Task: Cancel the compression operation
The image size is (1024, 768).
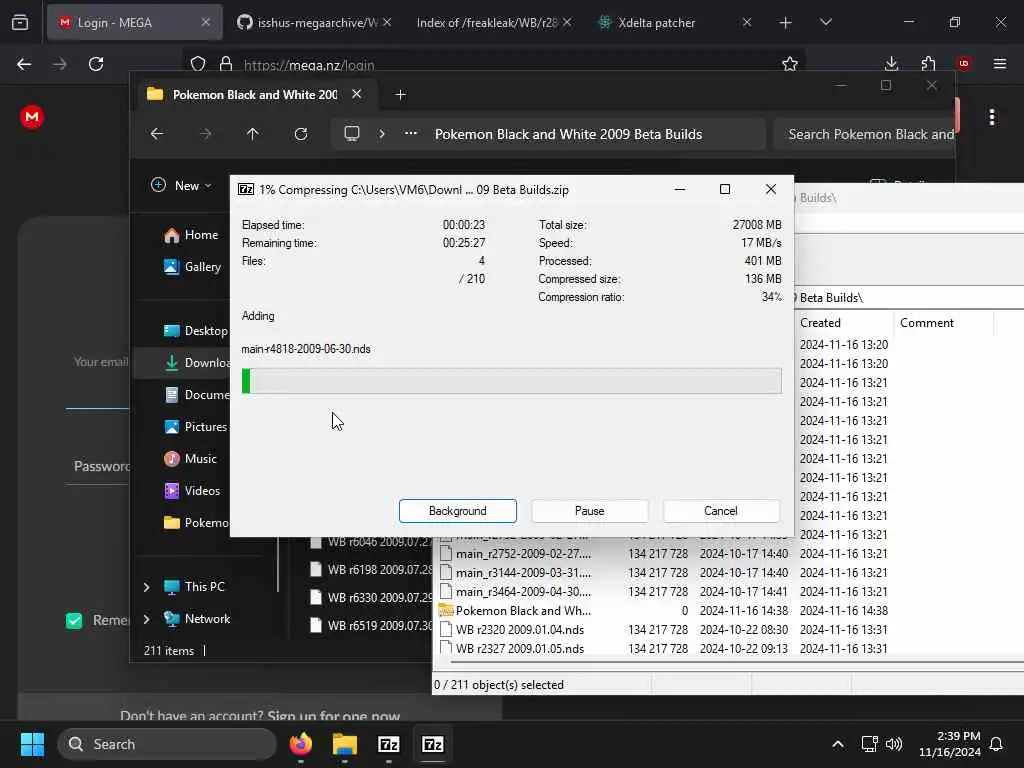Action: (x=721, y=511)
